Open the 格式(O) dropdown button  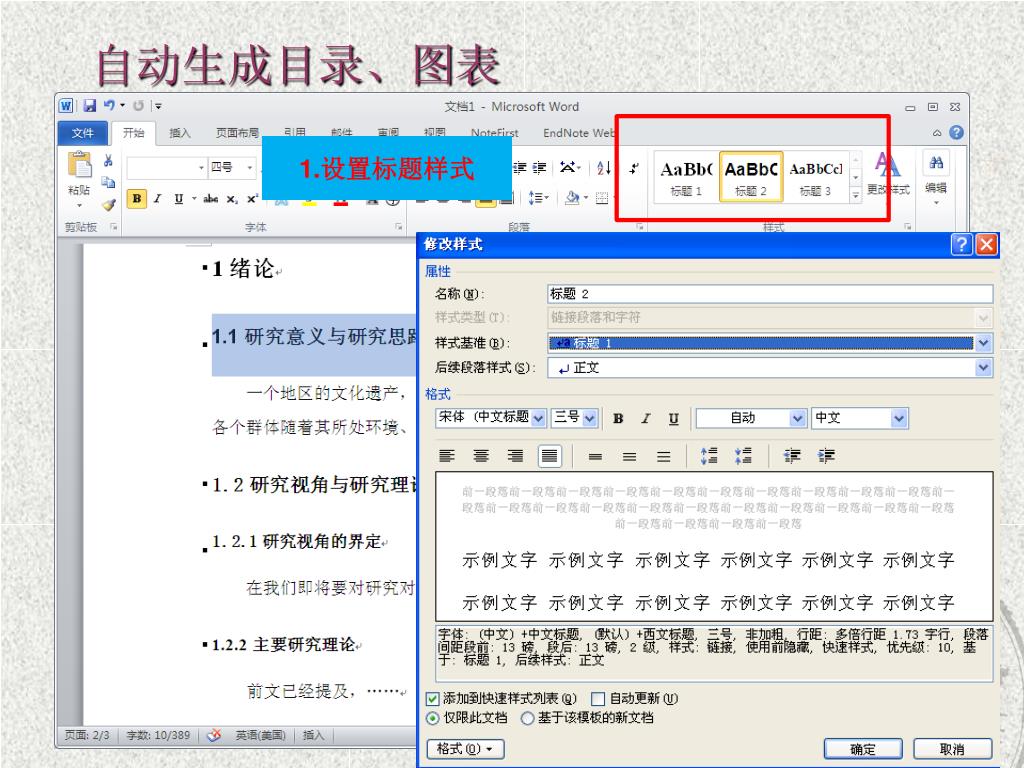click(465, 749)
